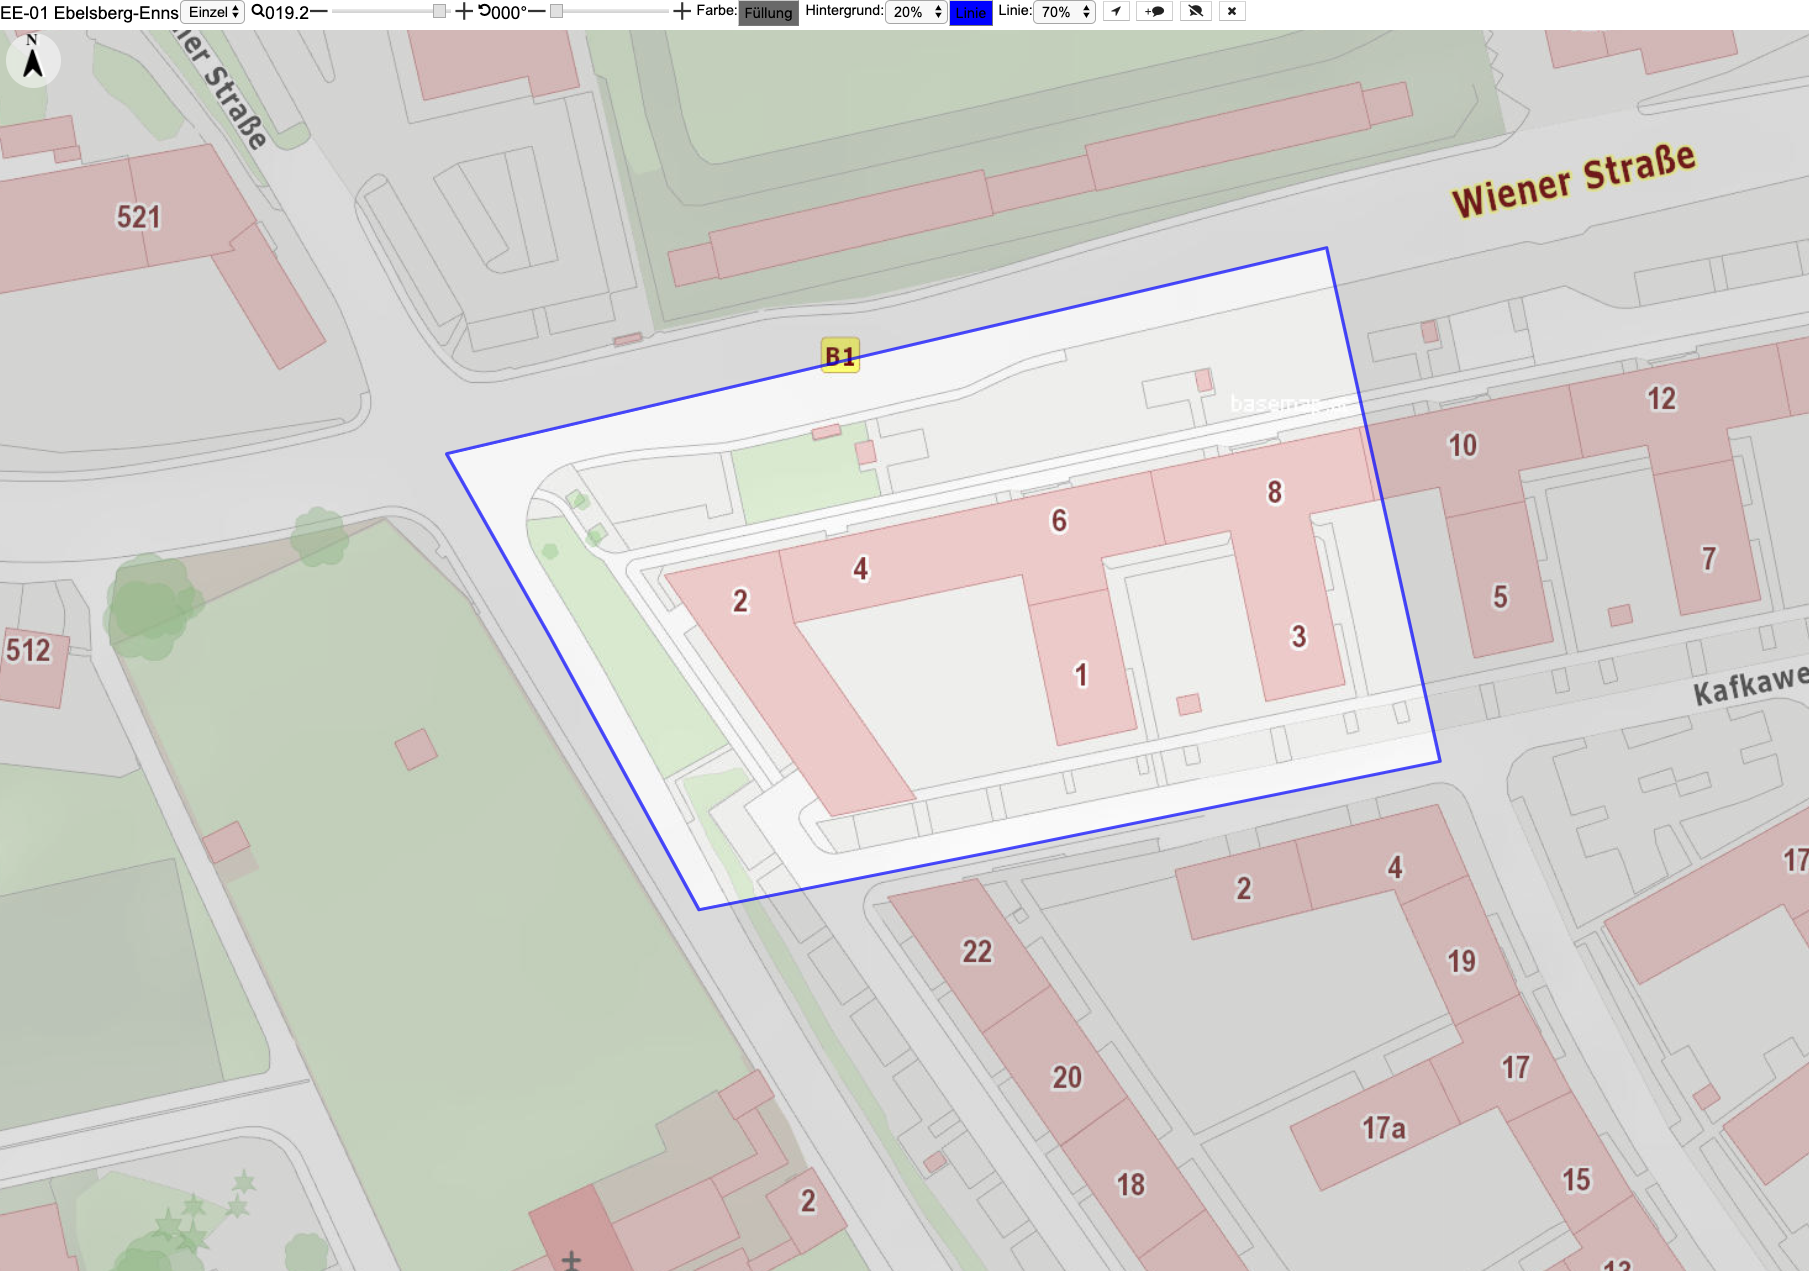This screenshot has width=1809, height=1271.
Task: Click the rotation slider handle
Action: 557,11
